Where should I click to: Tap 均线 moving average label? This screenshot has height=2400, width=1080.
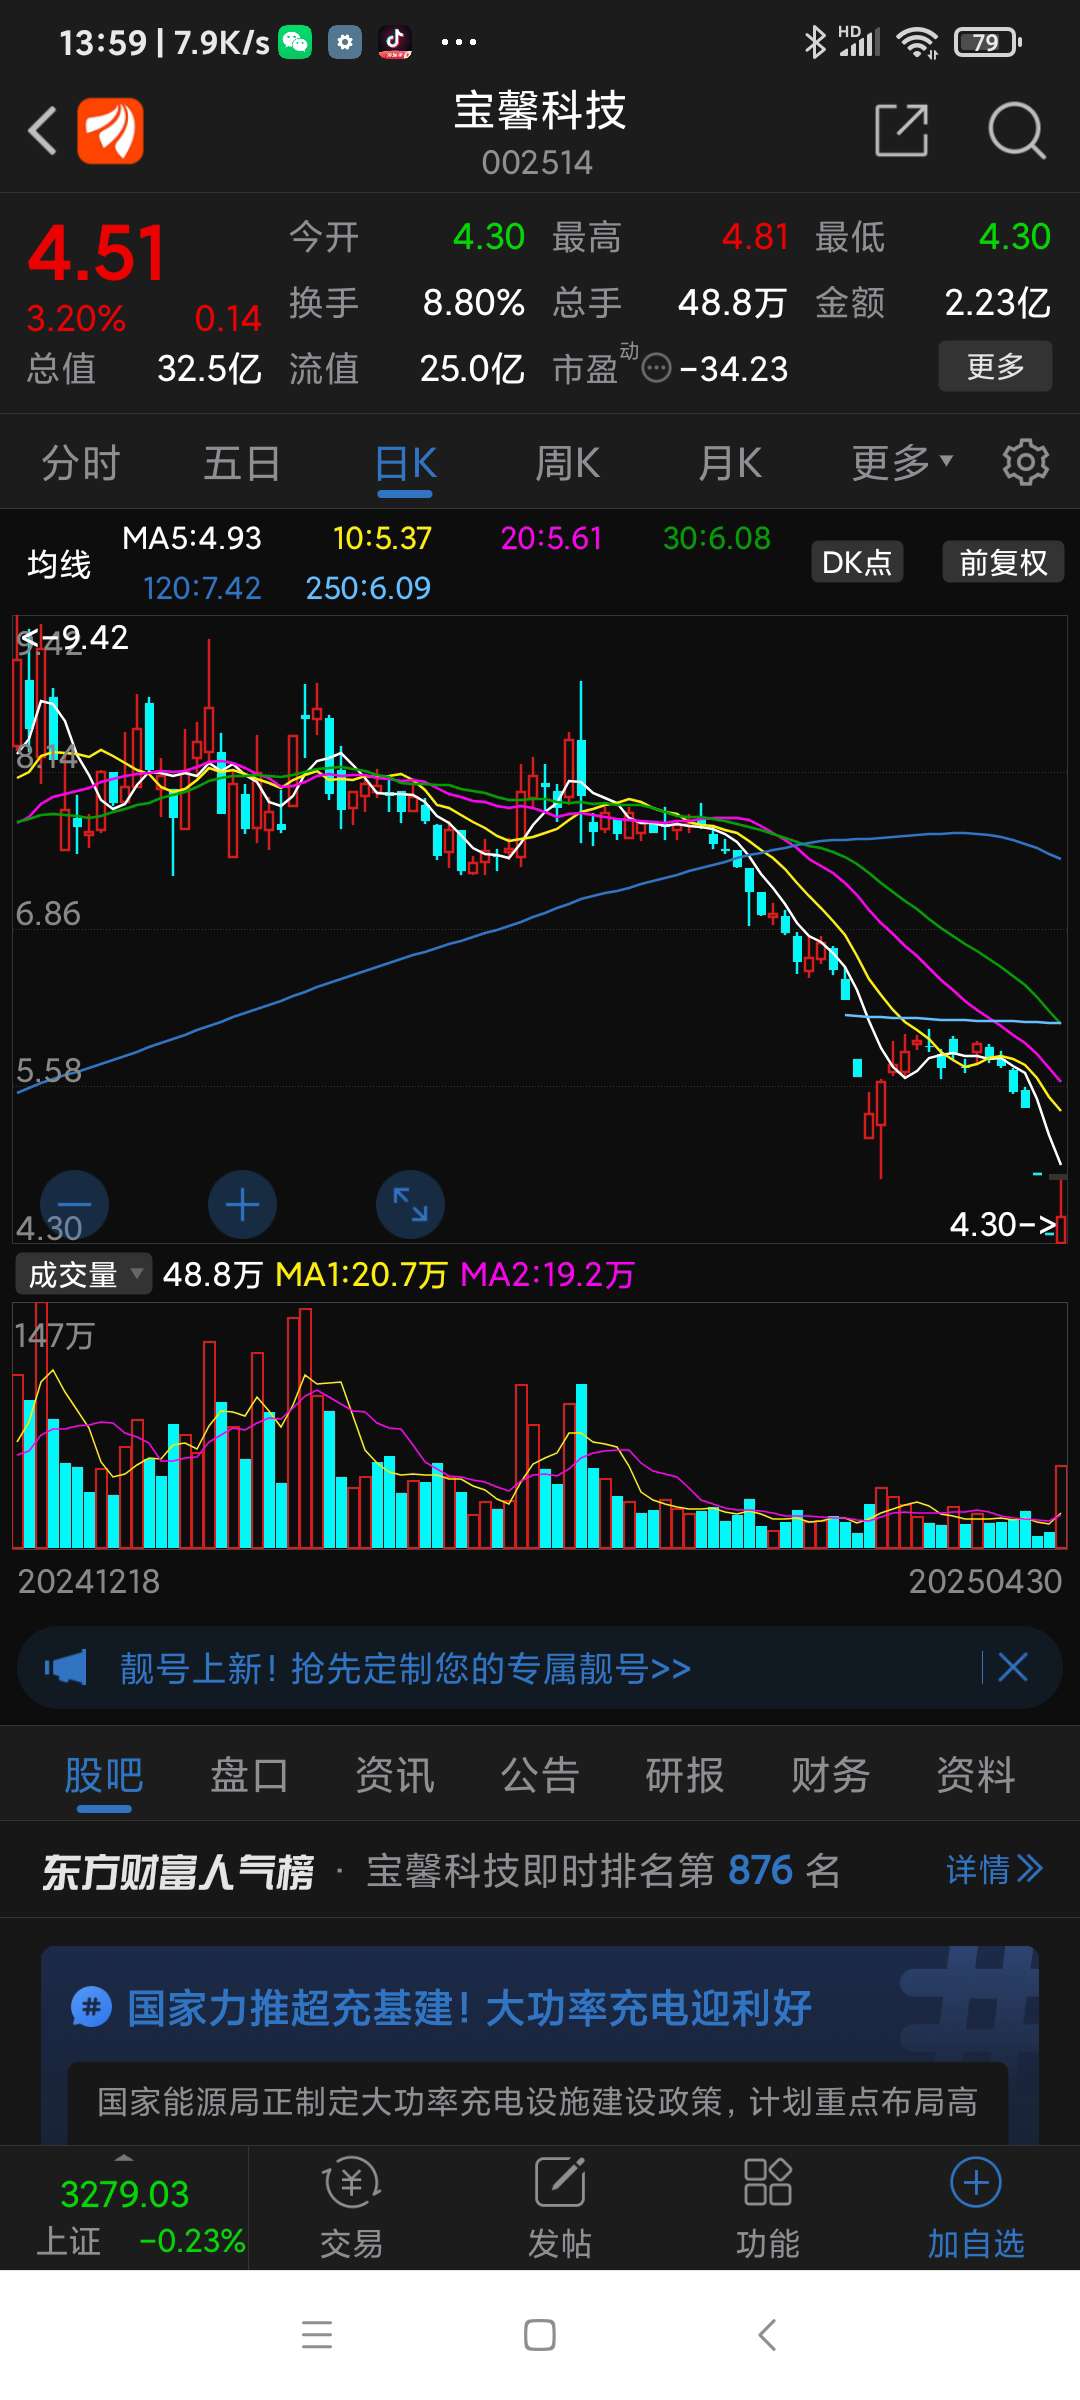coord(59,564)
